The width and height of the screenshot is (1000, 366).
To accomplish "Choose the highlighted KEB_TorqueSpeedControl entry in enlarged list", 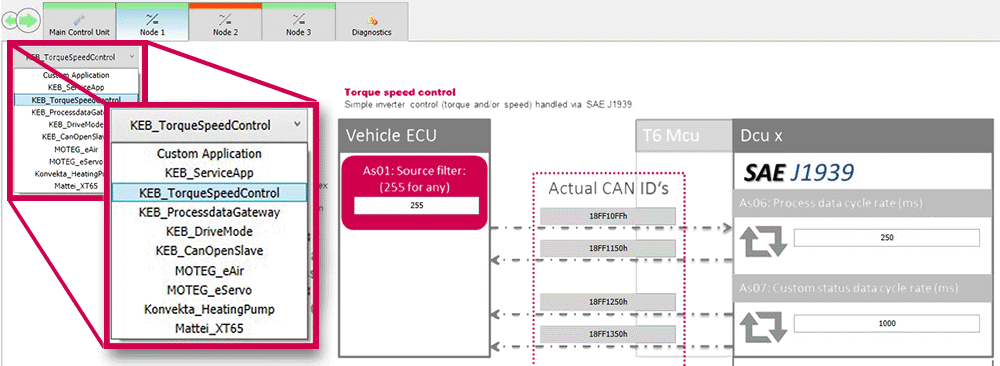I will coord(209,193).
